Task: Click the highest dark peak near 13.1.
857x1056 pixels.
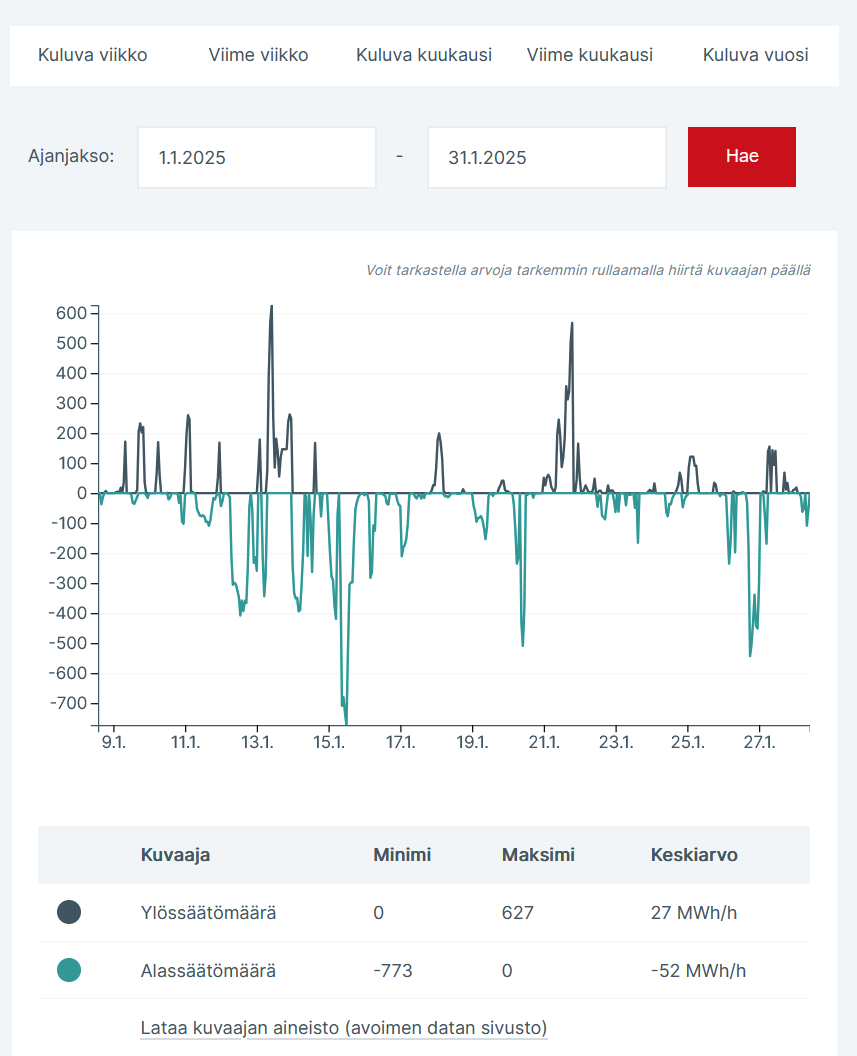Action: [x=271, y=309]
